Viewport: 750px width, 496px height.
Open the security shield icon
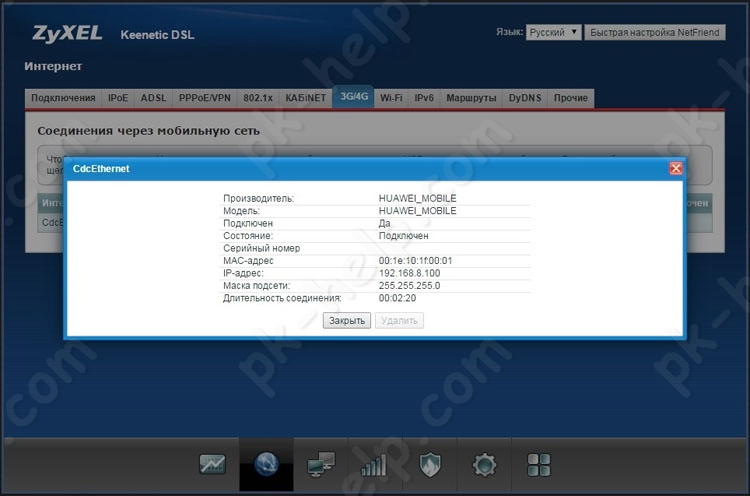[x=430, y=465]
